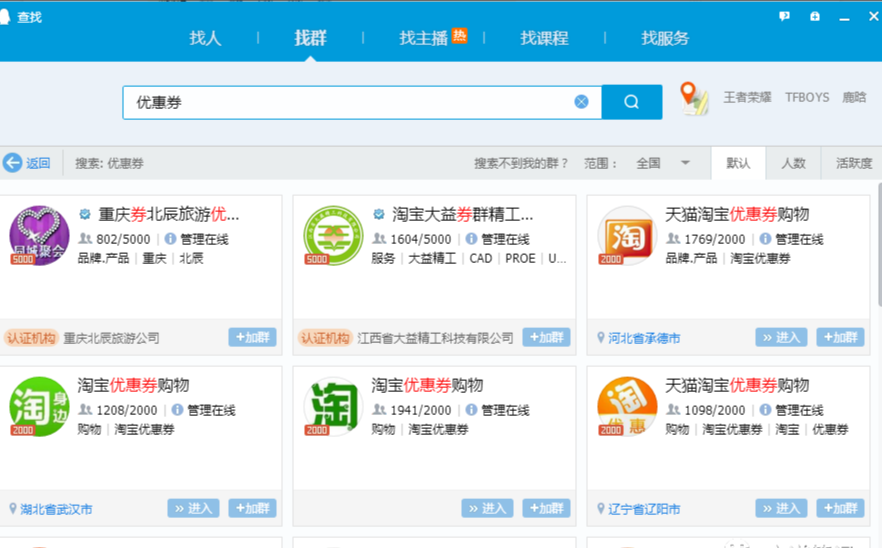882x548 pixels.
Task: Click 返回 link
Action: [38, 163]
